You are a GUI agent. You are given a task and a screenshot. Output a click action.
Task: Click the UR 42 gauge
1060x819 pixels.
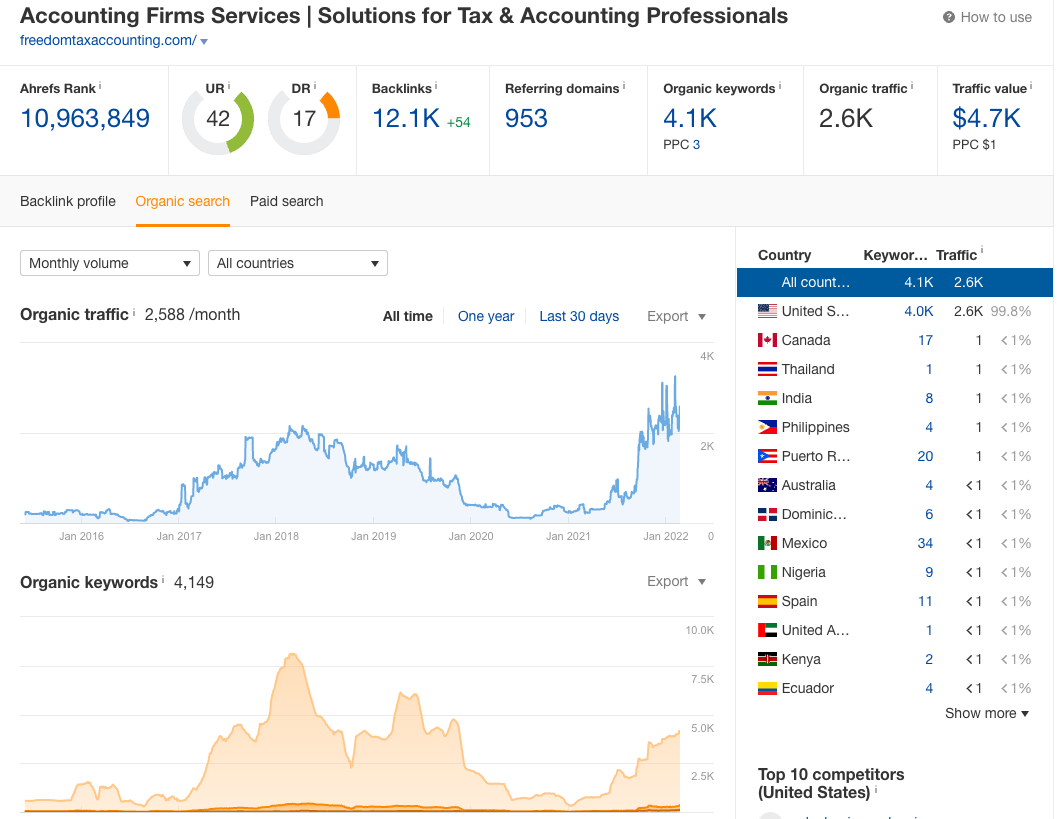click(218, 119)
